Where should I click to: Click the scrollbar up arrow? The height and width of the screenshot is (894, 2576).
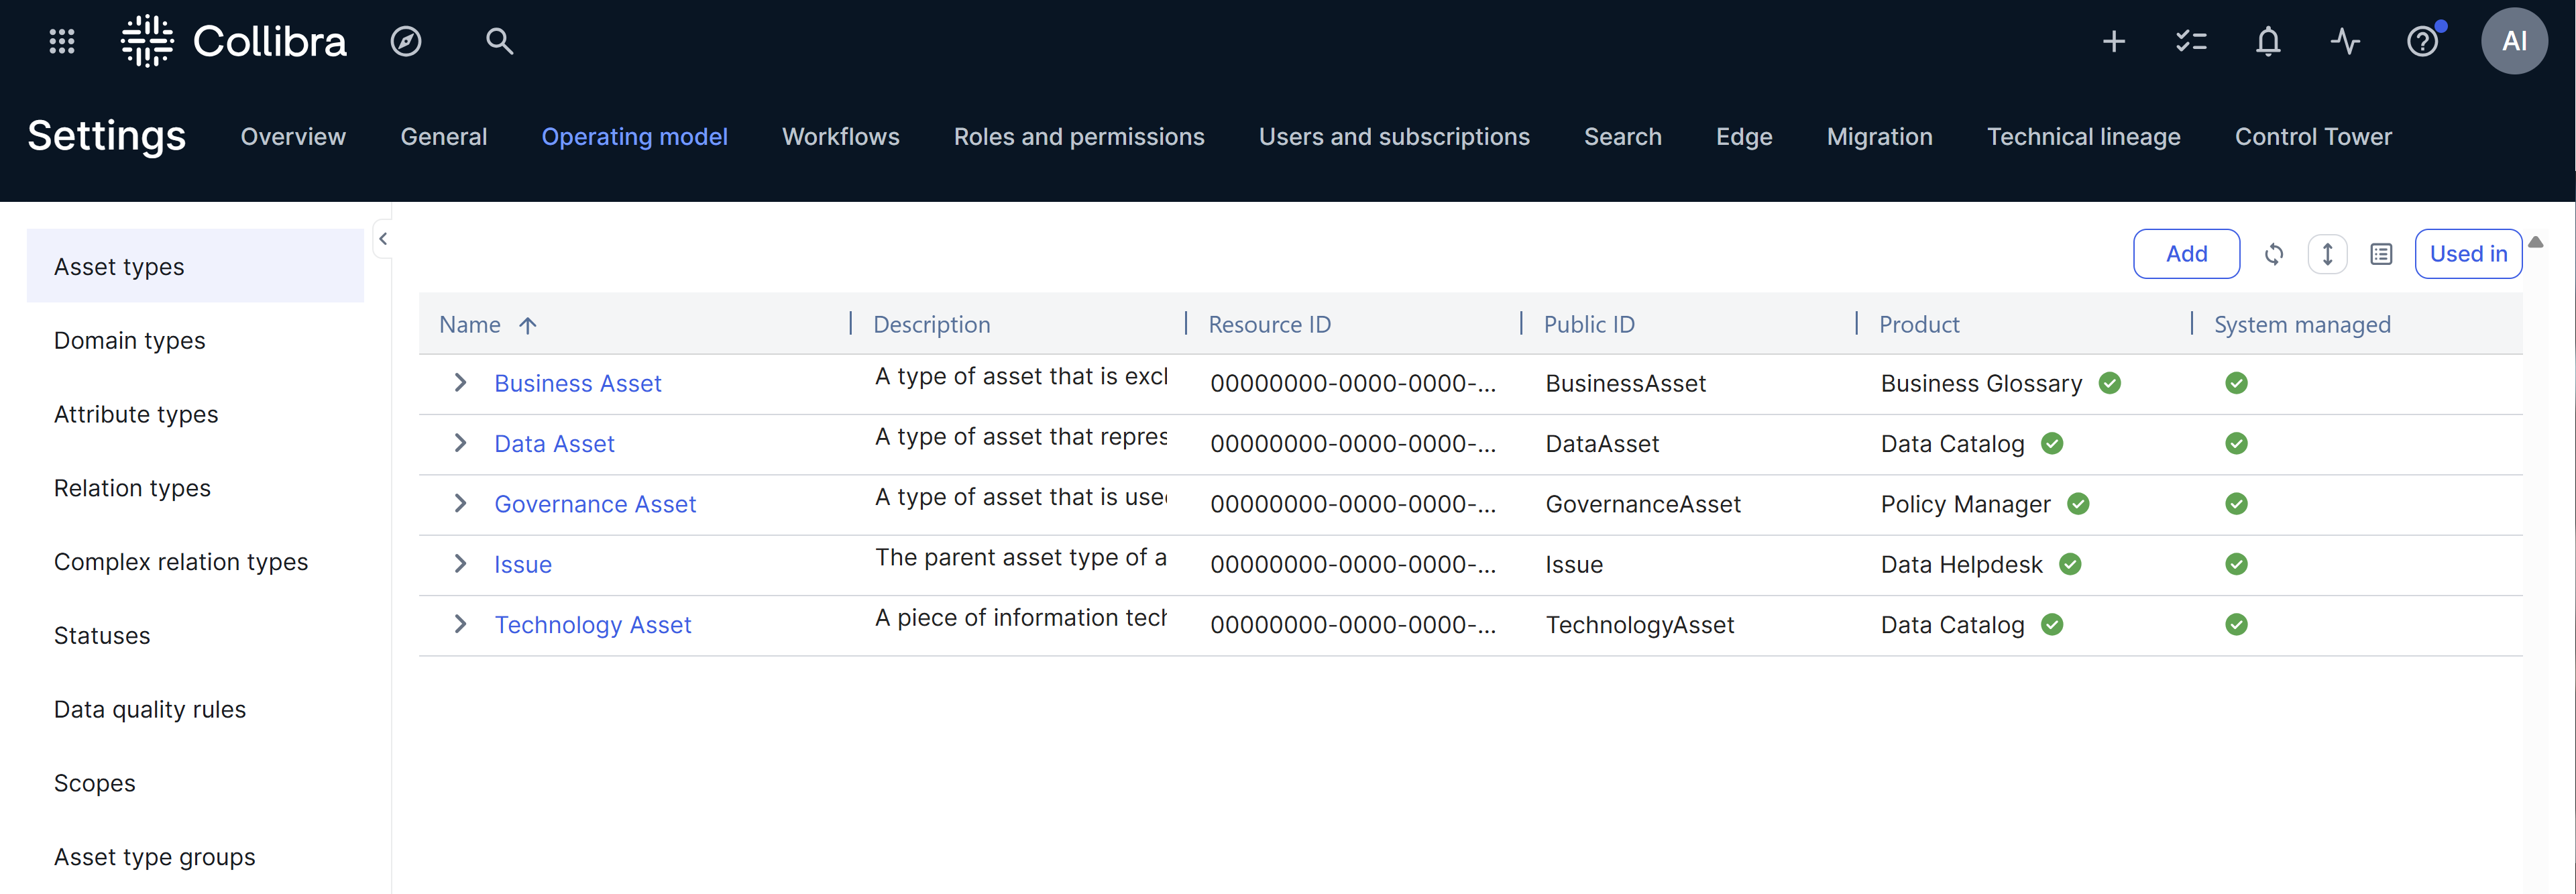click(x=2535, y=242)
